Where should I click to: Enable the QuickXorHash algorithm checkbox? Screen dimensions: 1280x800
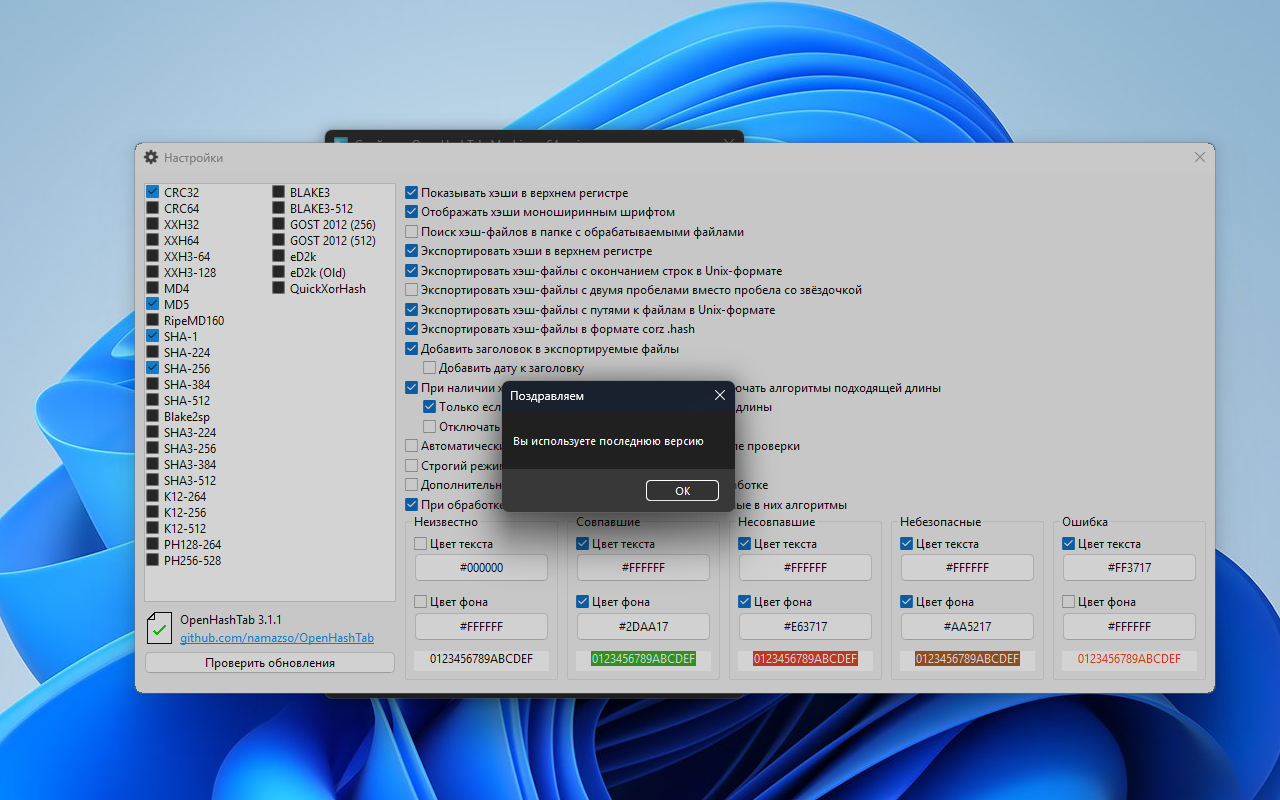click(x=279, y=288)
